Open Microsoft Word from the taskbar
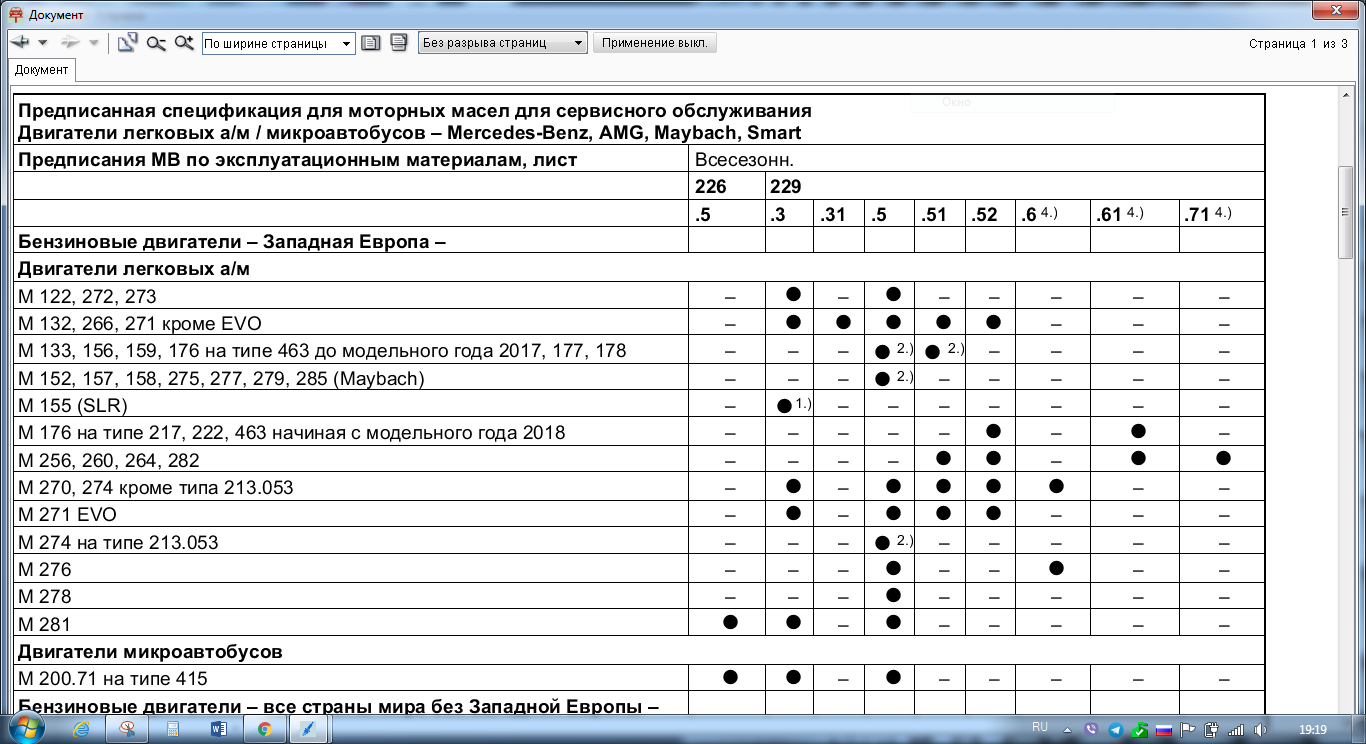The image size is (1366, 744). tap(219, 728)
